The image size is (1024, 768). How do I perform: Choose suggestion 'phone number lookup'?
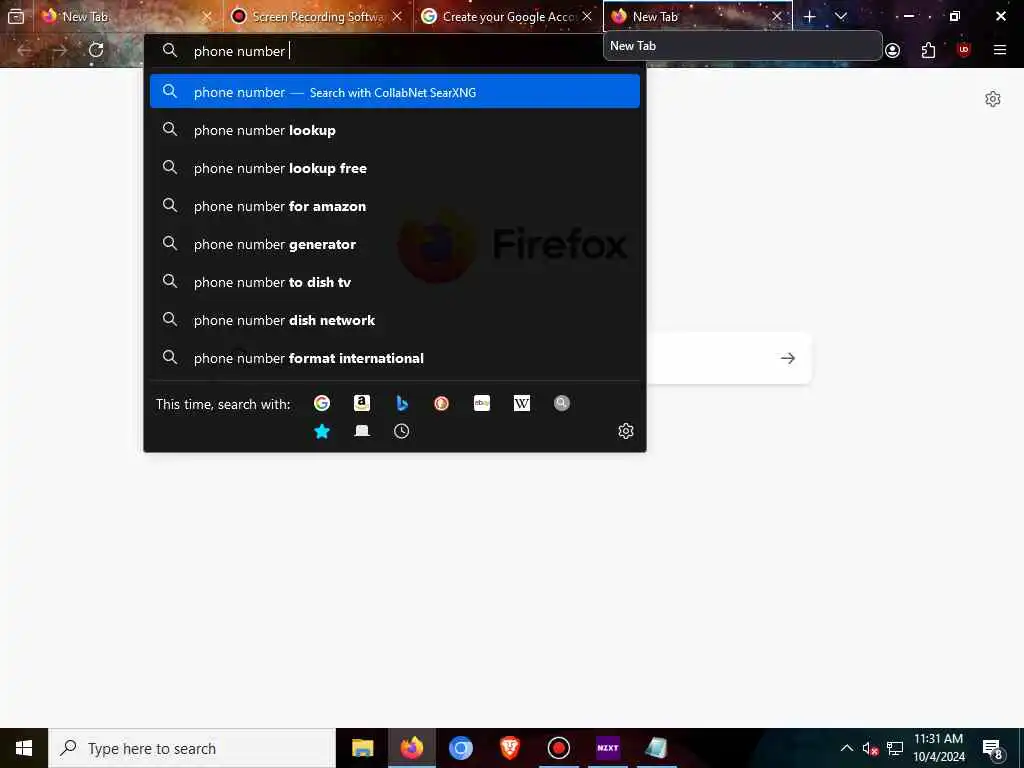click(x=394, y=130)
